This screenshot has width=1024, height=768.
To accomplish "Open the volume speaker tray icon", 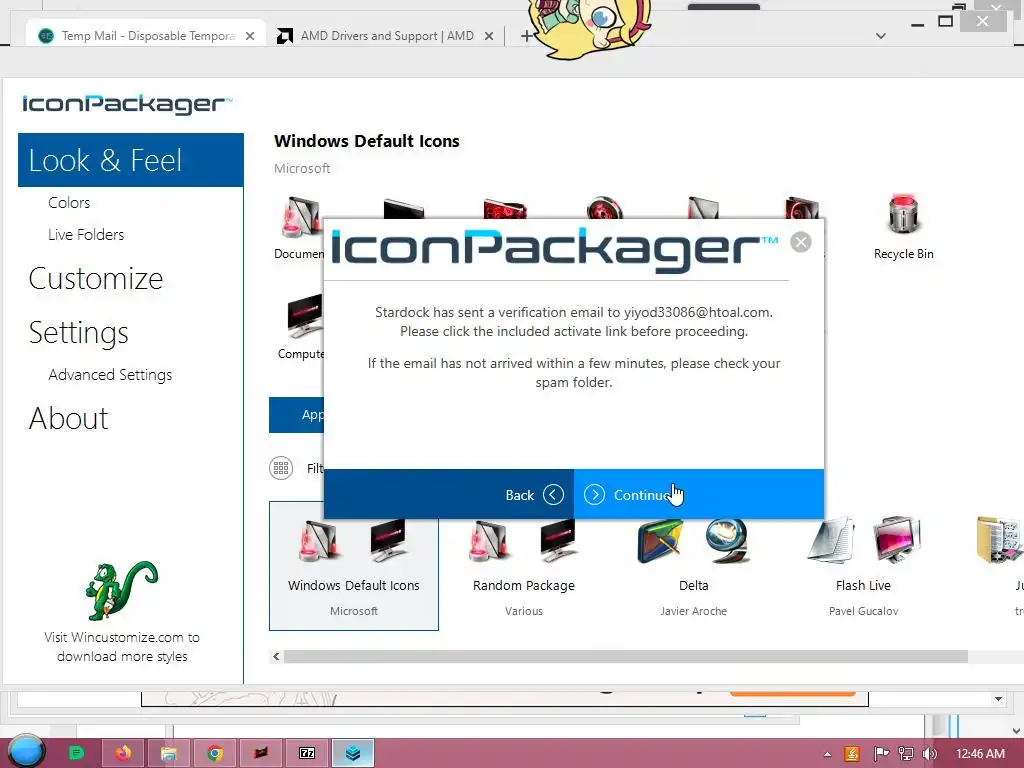I will point(930,754).
